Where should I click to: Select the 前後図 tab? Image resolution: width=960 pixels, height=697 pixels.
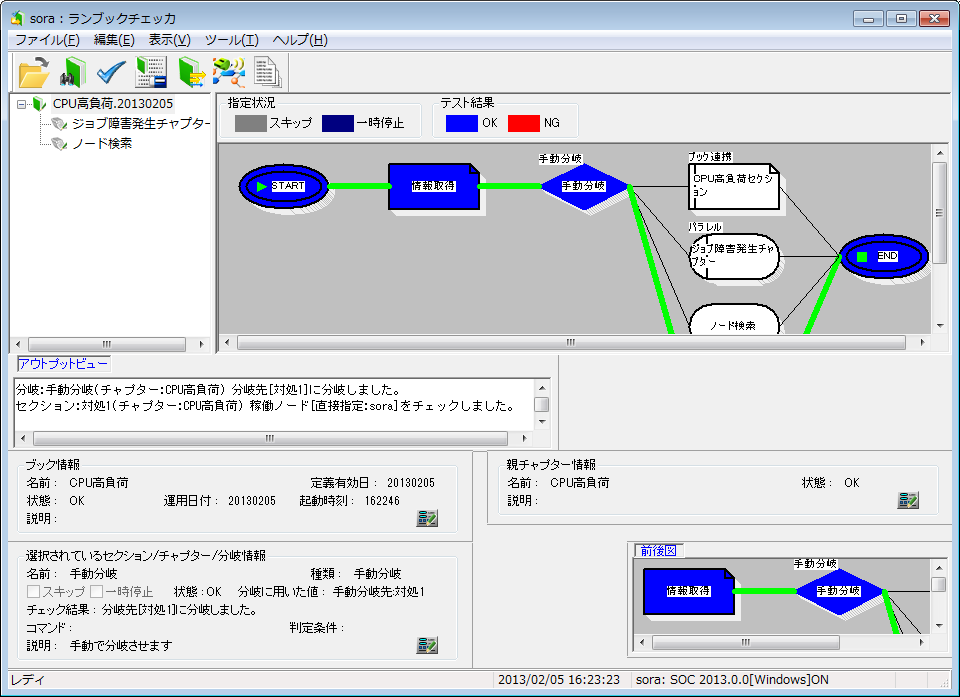pyautogui.click(x=658, y=551)
